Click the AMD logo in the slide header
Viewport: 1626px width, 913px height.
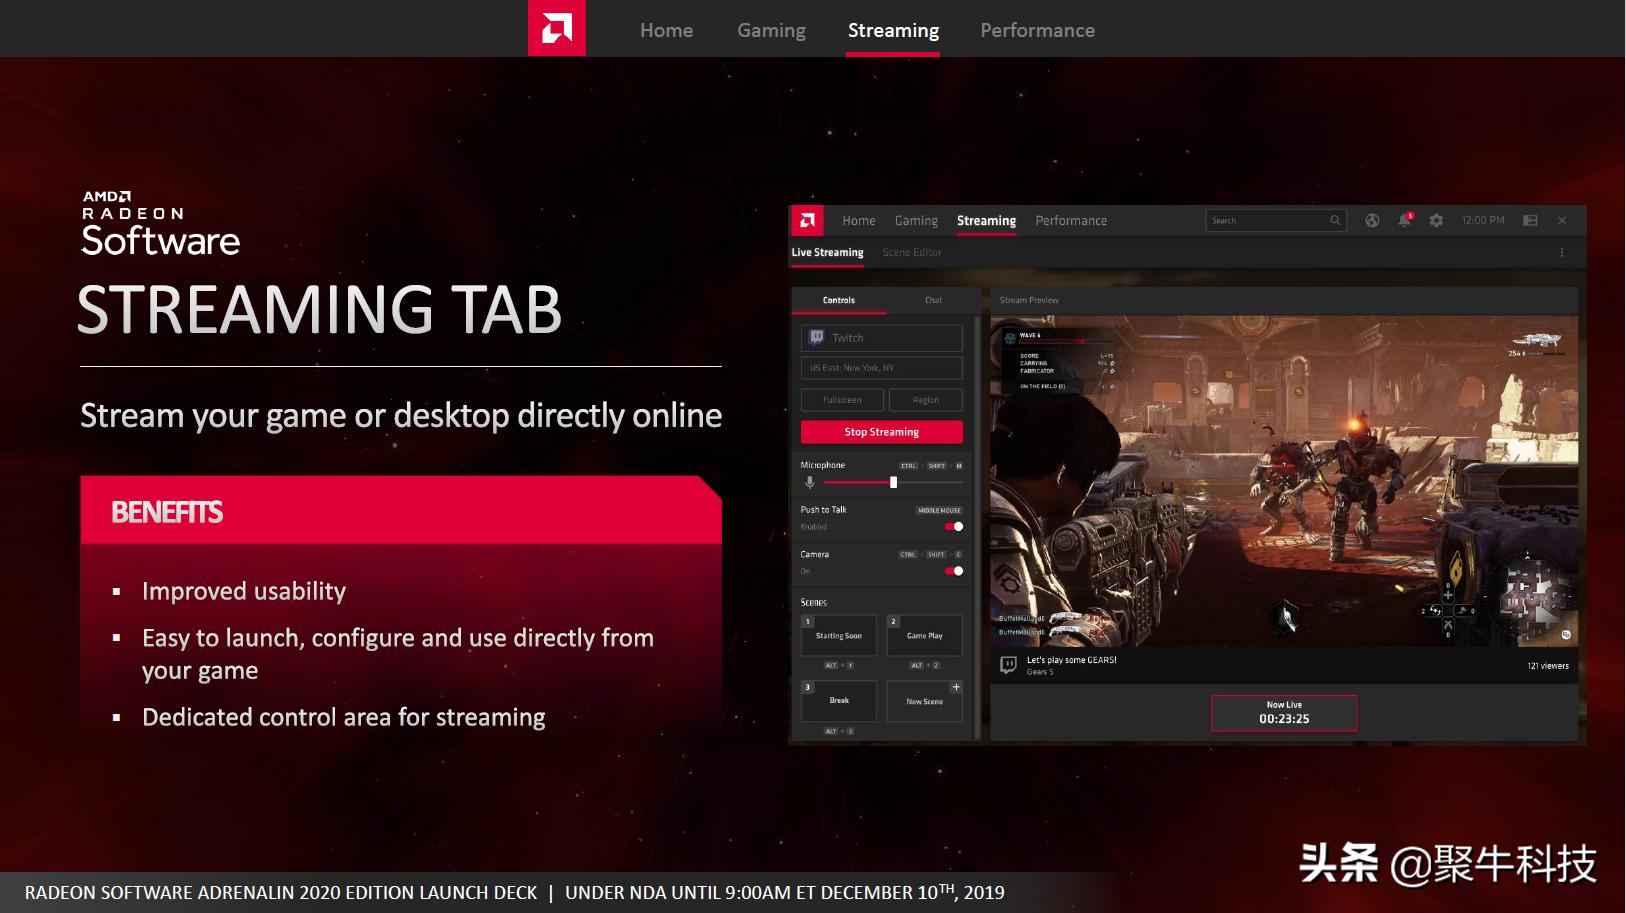[x=557, y=28]
